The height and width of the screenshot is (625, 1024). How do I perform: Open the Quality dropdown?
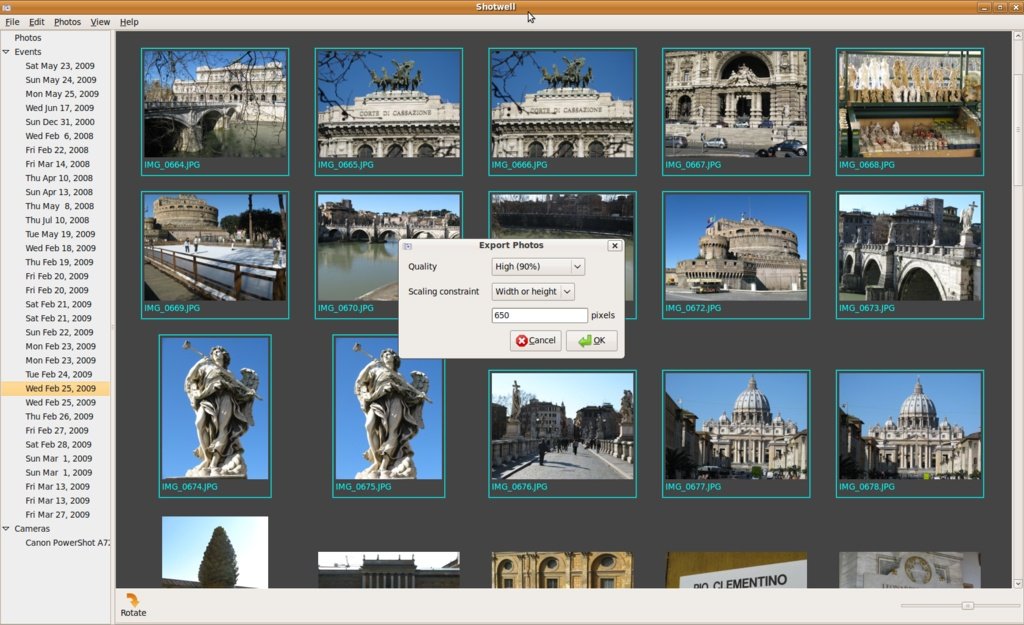tap(538, 267)
